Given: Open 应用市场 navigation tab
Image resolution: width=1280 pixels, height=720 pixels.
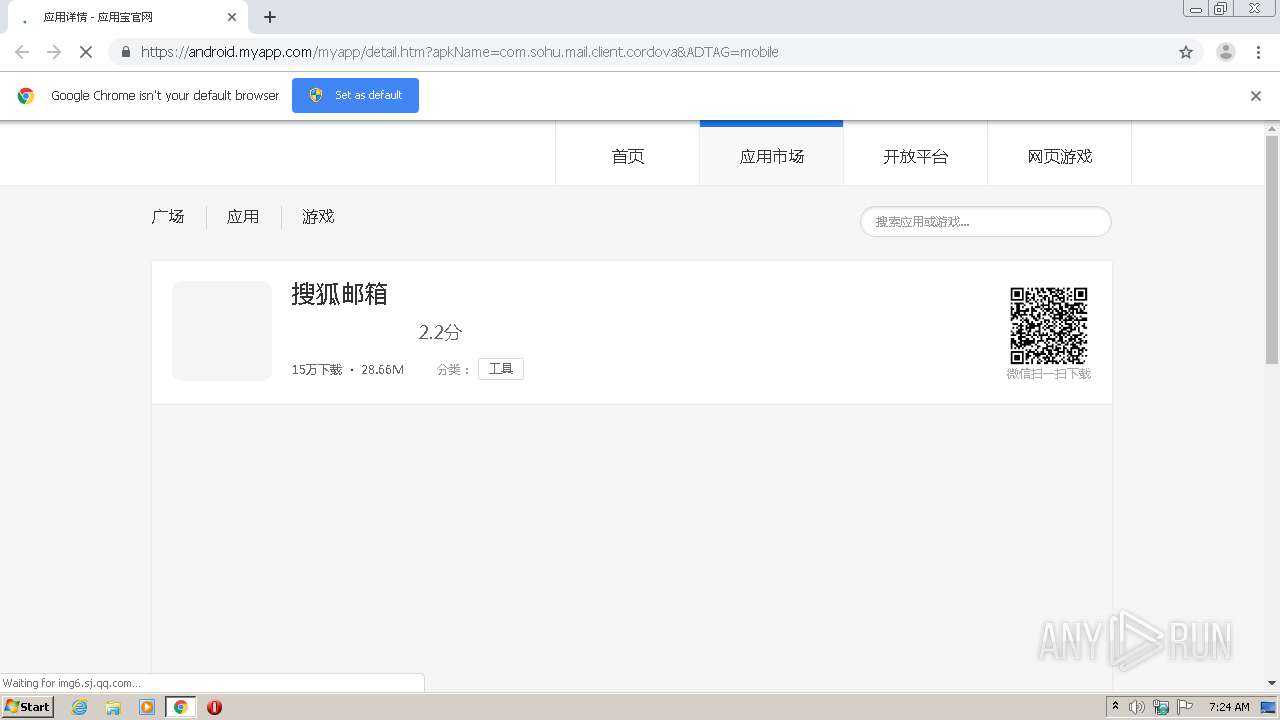Looking at the screenshot, I should [772, 156].
